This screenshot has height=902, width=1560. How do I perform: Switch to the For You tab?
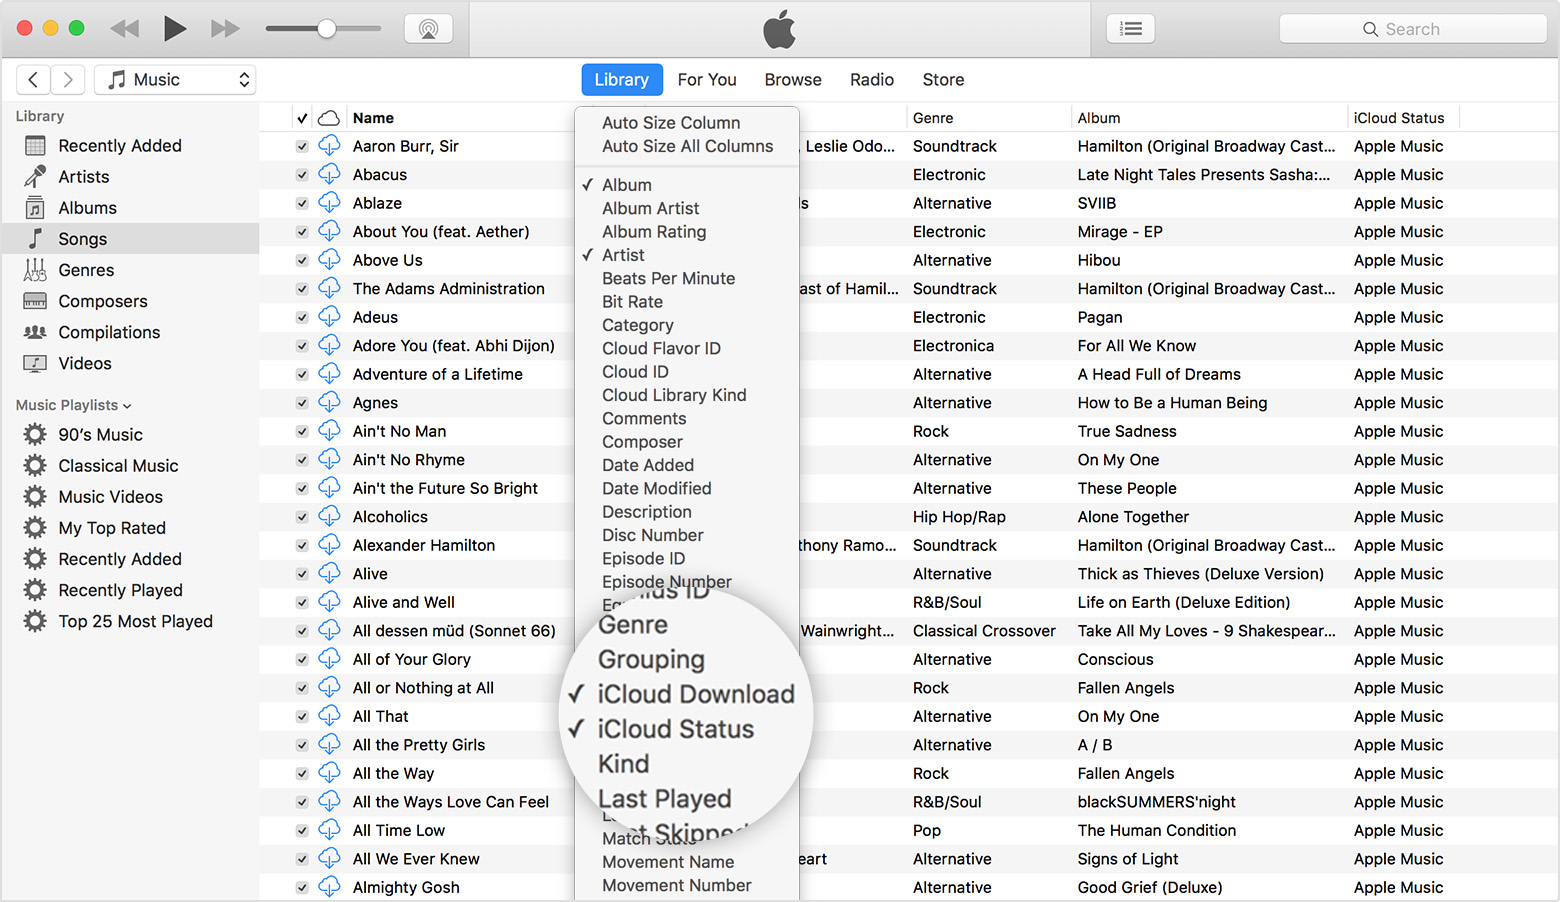707,80
